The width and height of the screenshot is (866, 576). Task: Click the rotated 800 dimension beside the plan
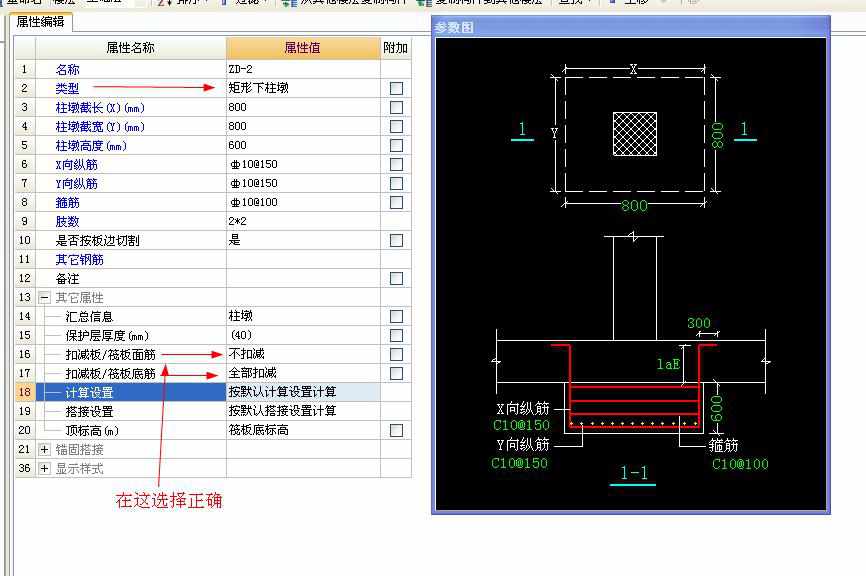(717, 136)
